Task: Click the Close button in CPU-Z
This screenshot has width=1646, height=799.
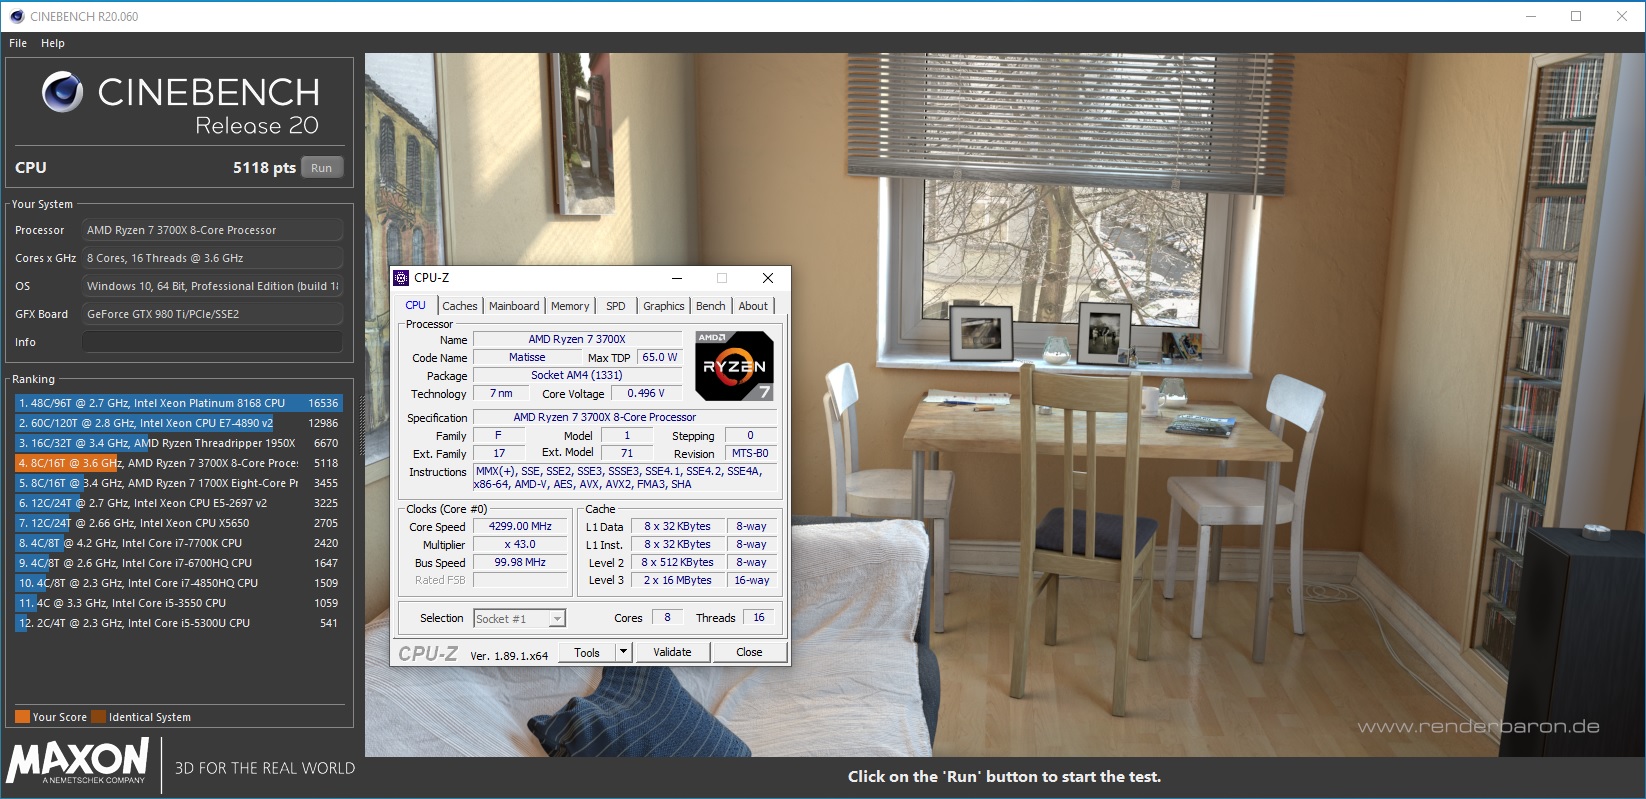Action: 749,652
